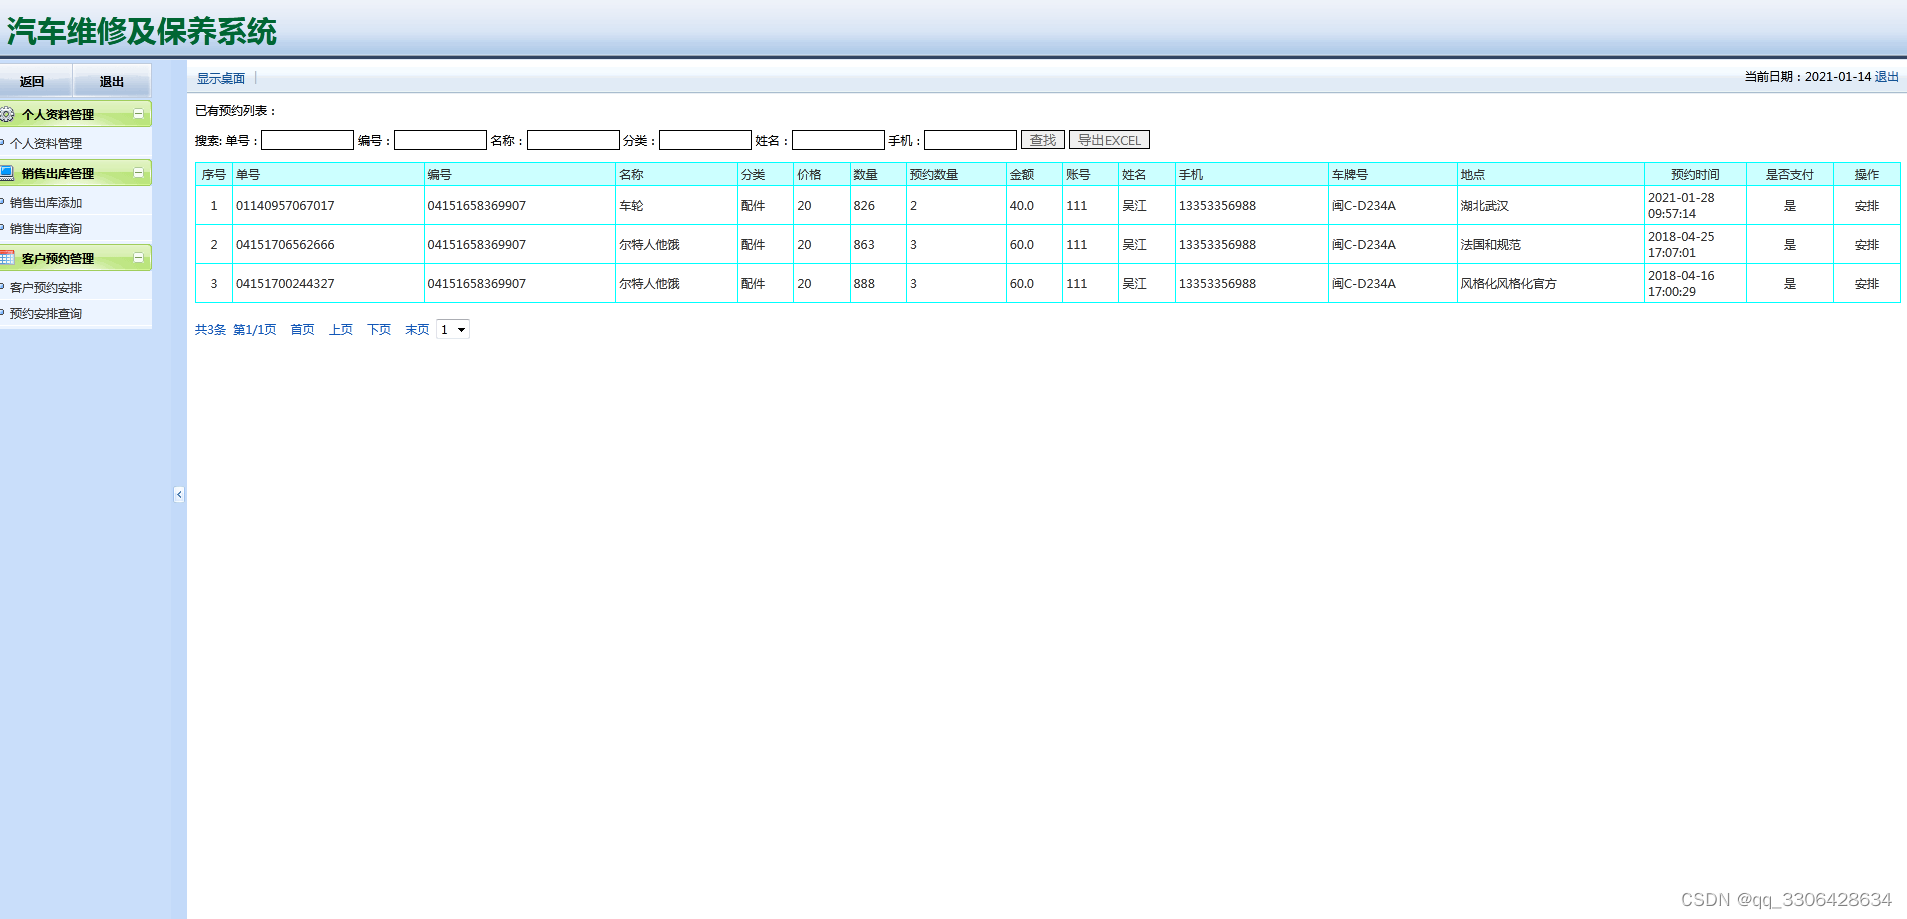This screenshot has height=919, width=1907.
Task: Click the 显示桌面 link
Action: [221, 78]
